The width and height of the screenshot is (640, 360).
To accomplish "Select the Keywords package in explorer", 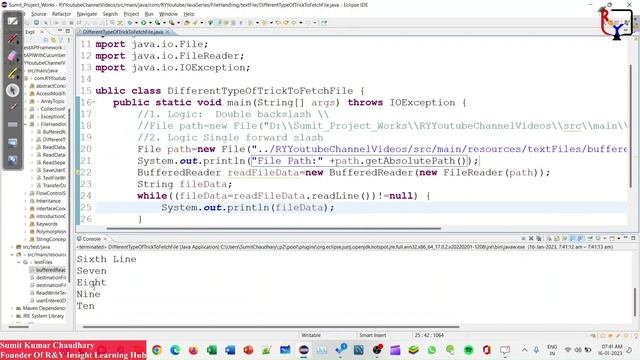I will [x=47, y=224].
